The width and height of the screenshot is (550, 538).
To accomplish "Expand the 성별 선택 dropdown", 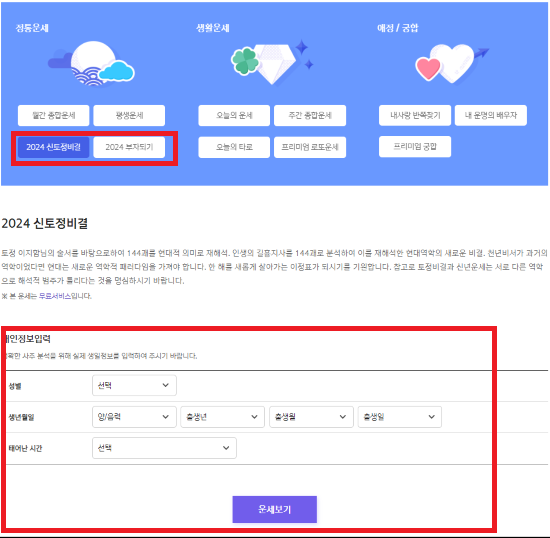I will click(134, 385).
